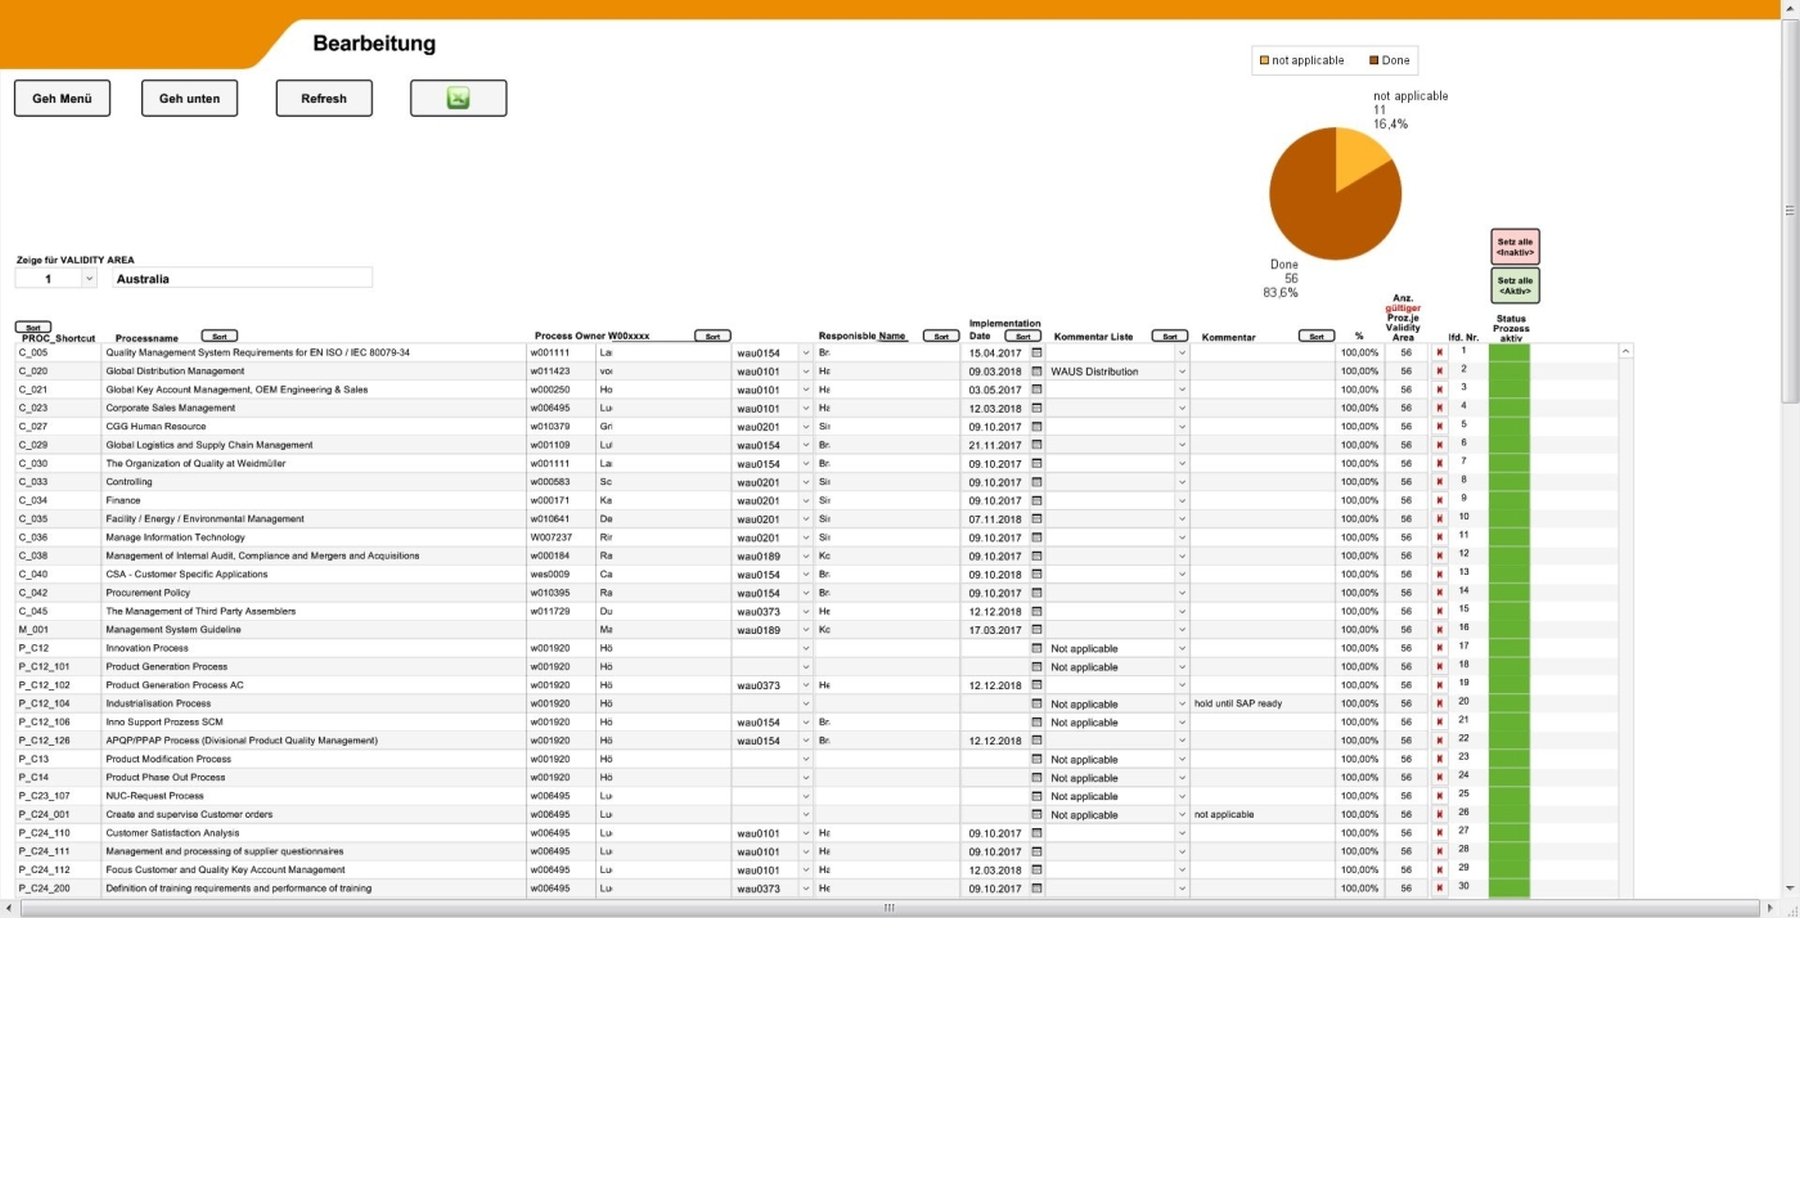Sort by PROC_Shortcut column
The image size is (1800, 1200).
coord(33,327)
